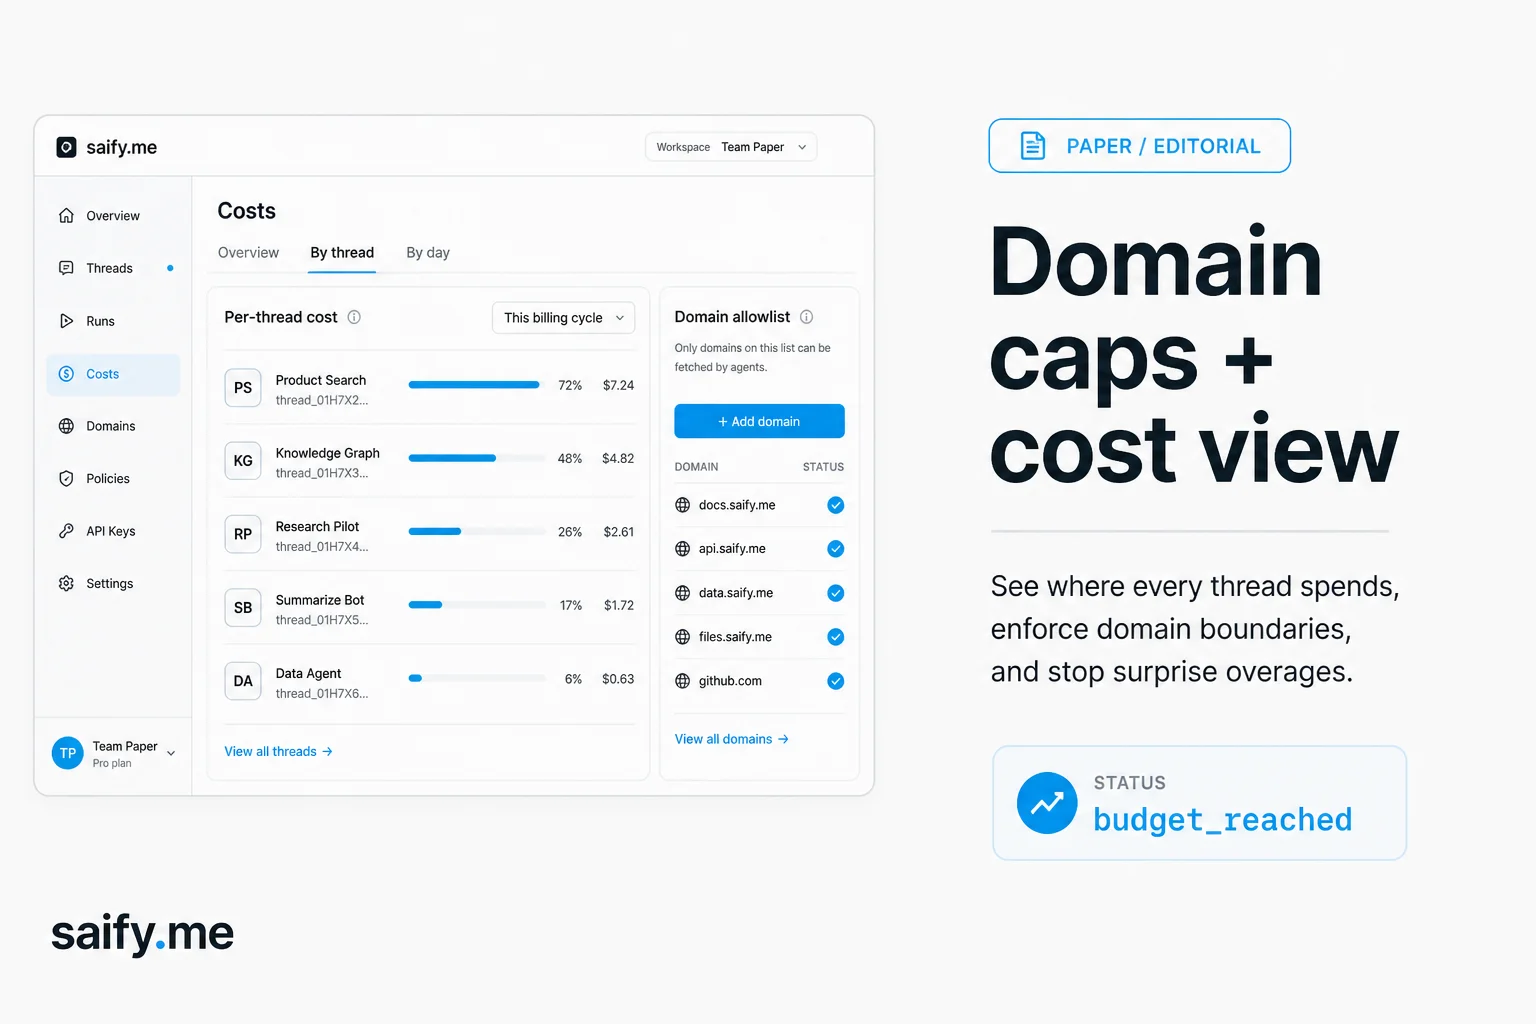Click the RP avatar for Research Pilot
Image resolution: width=1536 pixels, height=1024 pixels.
click(x=243, y=534)
